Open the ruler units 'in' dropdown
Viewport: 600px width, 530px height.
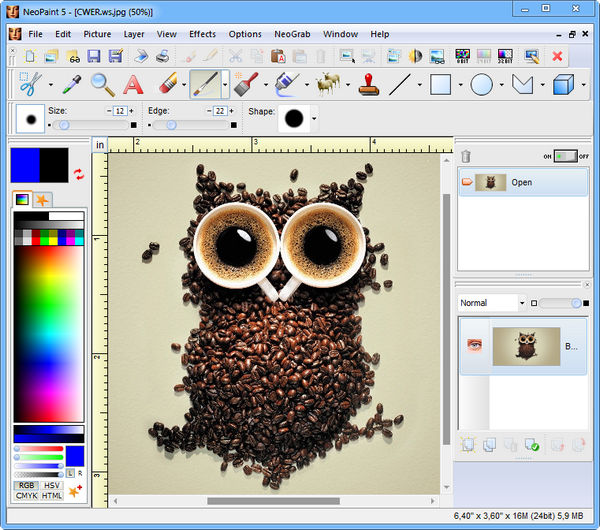tap(99, 145)
